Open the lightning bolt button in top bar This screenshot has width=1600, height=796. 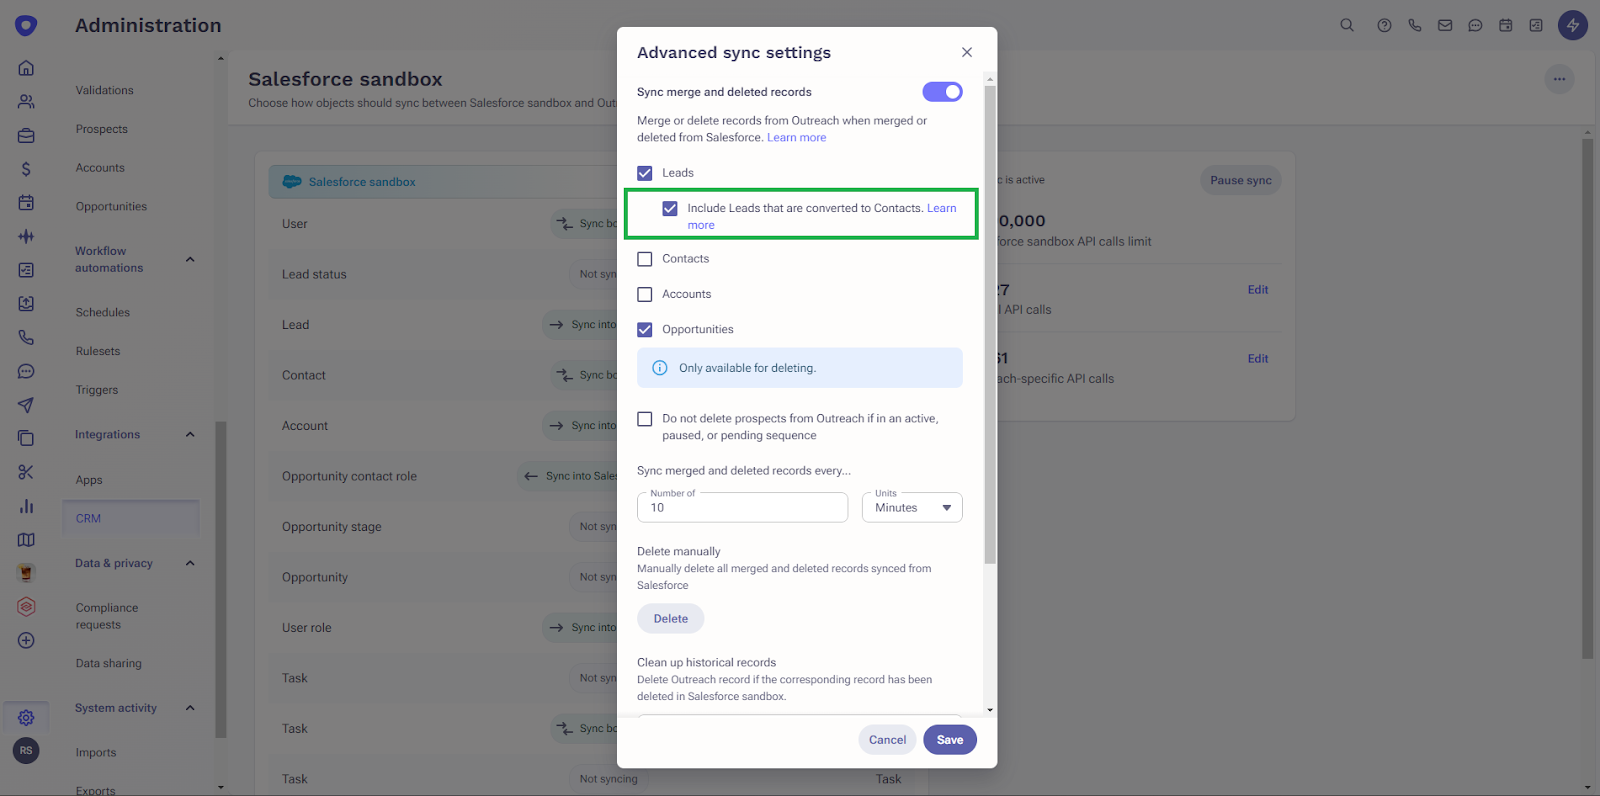tap(1573, 25)
